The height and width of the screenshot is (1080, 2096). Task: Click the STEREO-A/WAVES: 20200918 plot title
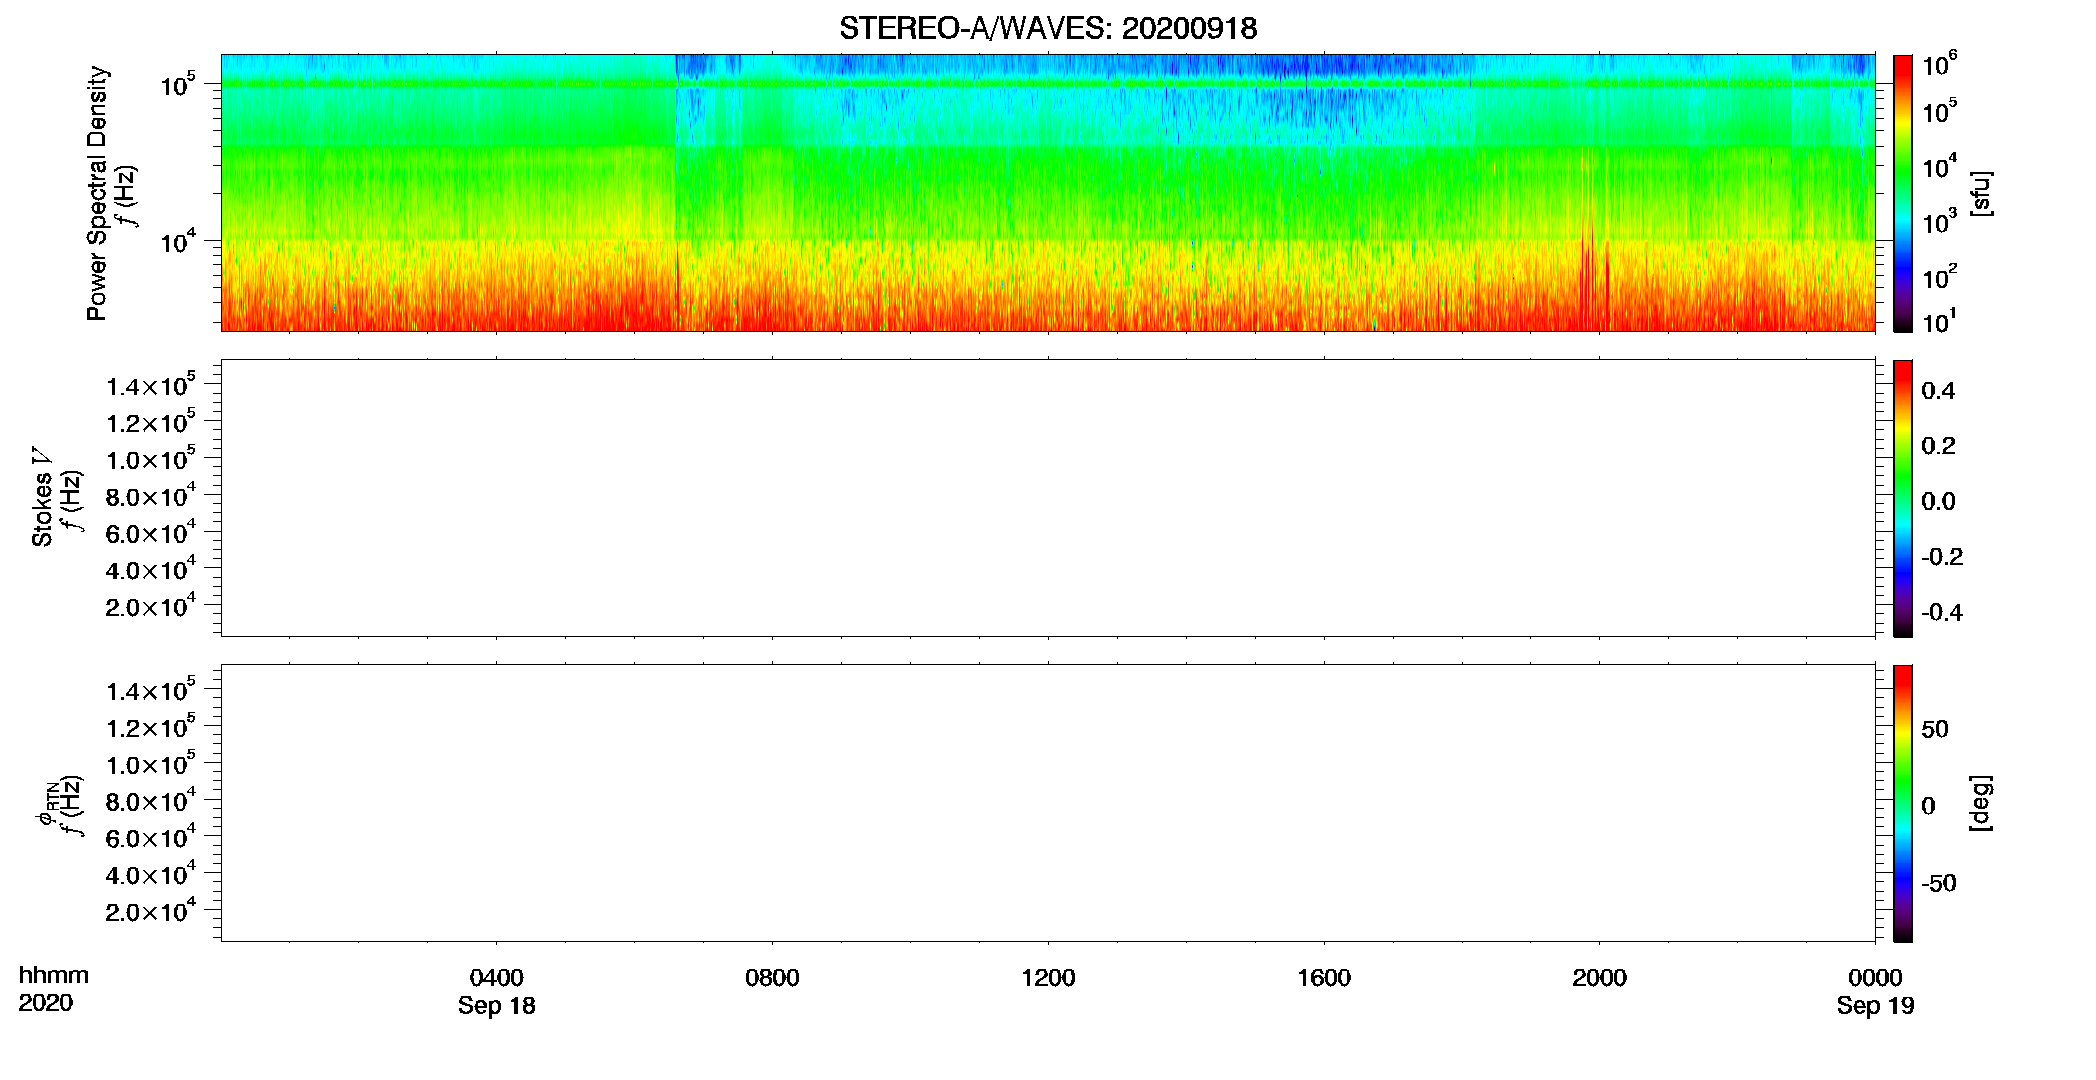1048,29
